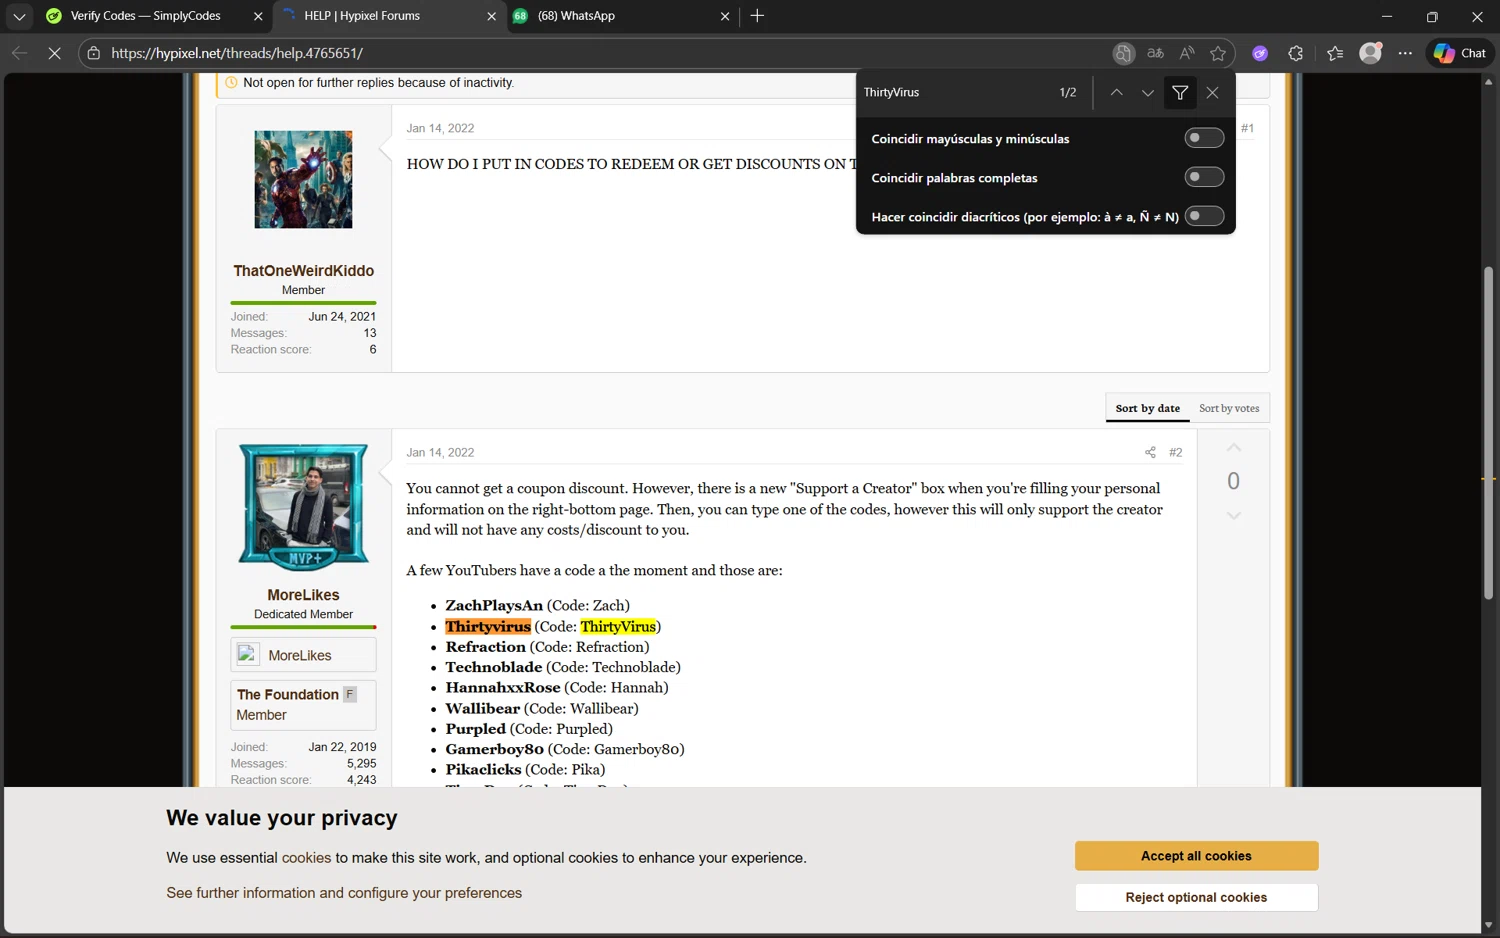Open the Copilot Chat button
The image size is (1500, 938).
point(1460,53)
